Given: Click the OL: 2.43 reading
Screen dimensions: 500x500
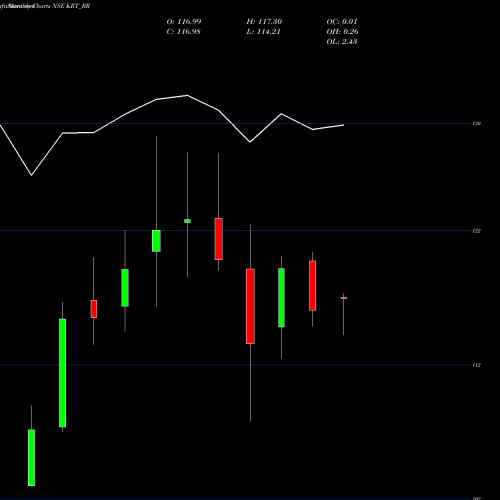Looking at the screenshot, I should [x=342, y=42].
